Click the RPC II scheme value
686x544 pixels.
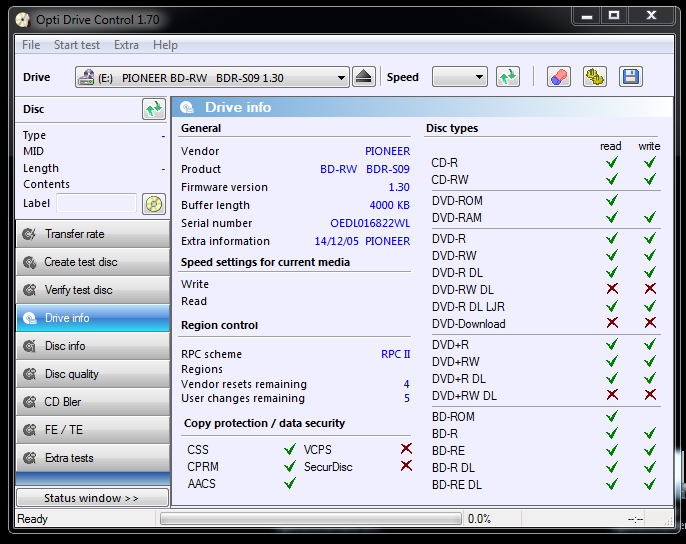[x=396, y=354]
